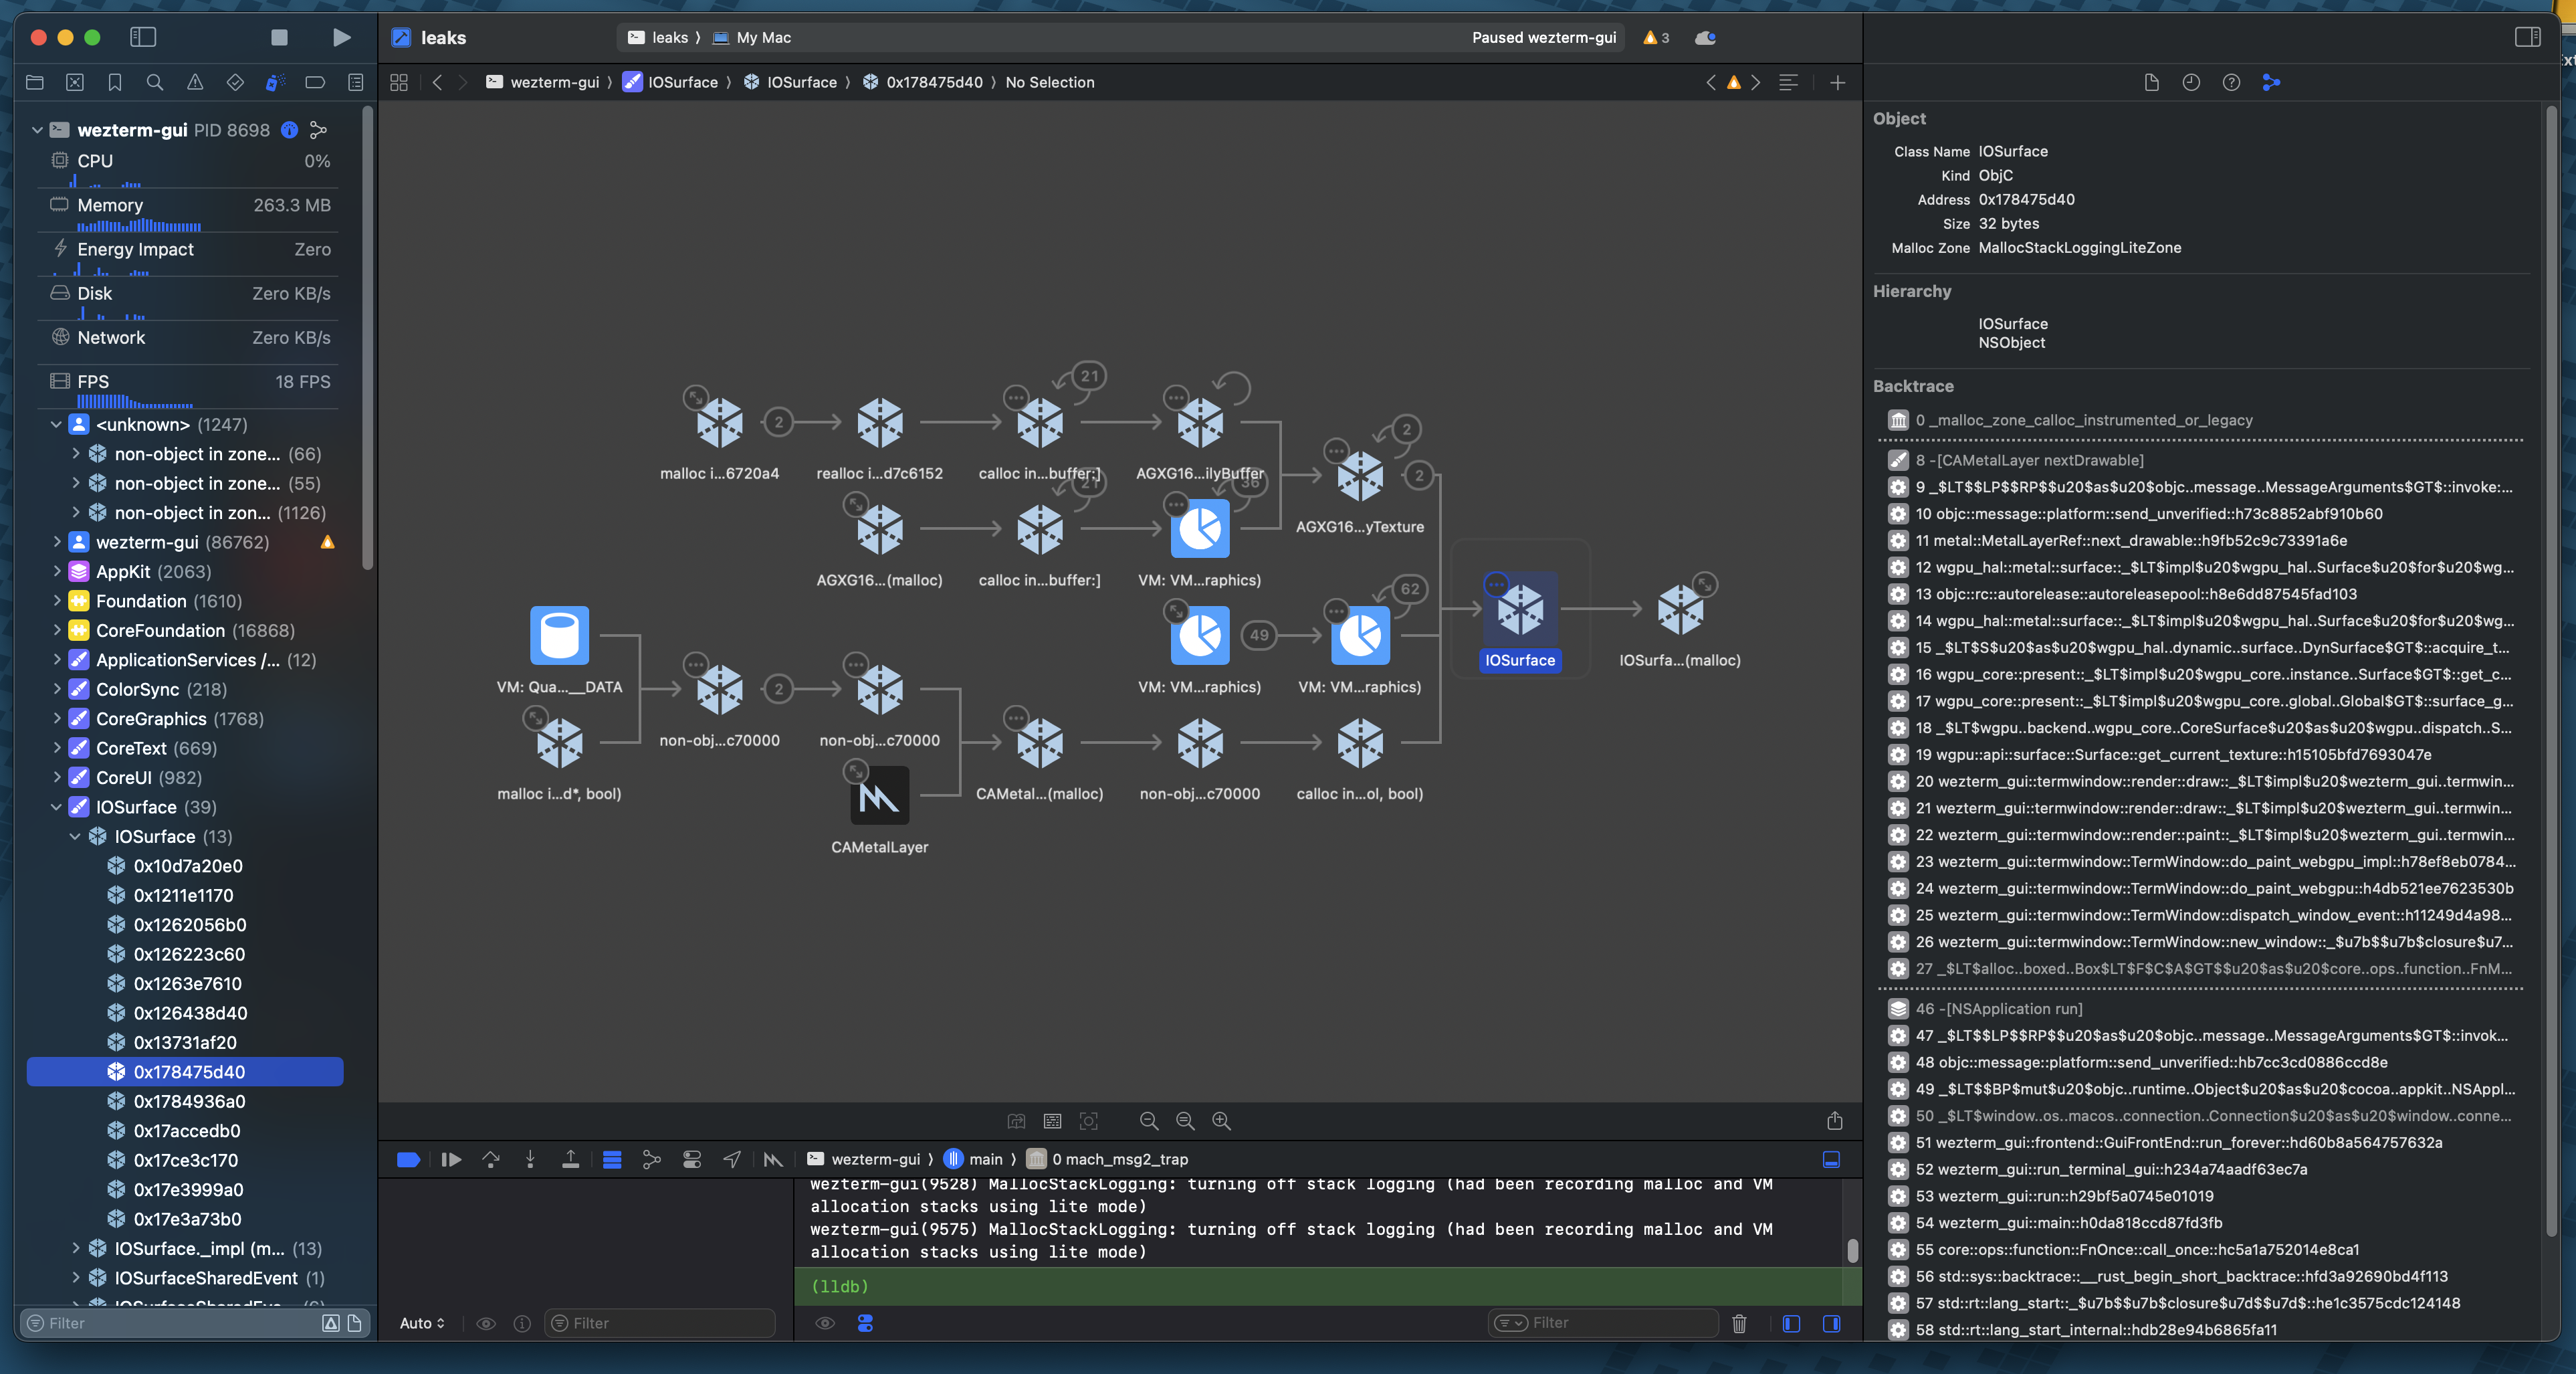The image size is (2576, 1374).
Task: Toggle breakpoints activation in debug bar
Action: 408,1159
